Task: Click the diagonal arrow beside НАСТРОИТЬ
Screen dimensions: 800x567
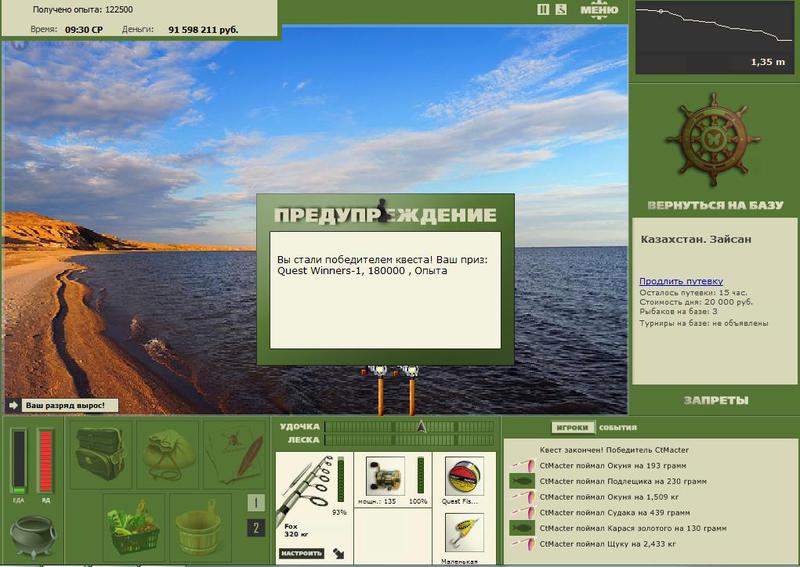Action: (x=338, y=553)
